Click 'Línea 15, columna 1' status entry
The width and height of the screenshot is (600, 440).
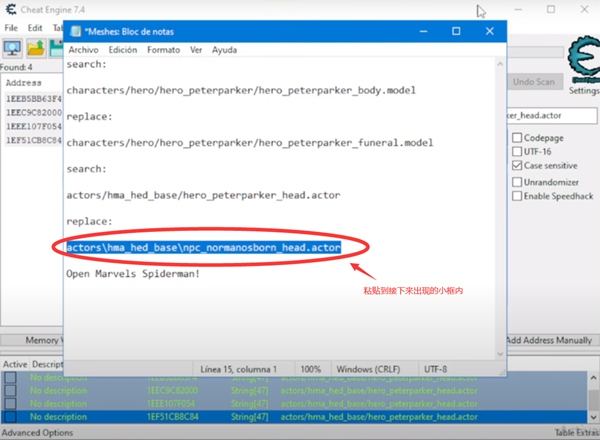pos(238,369)
